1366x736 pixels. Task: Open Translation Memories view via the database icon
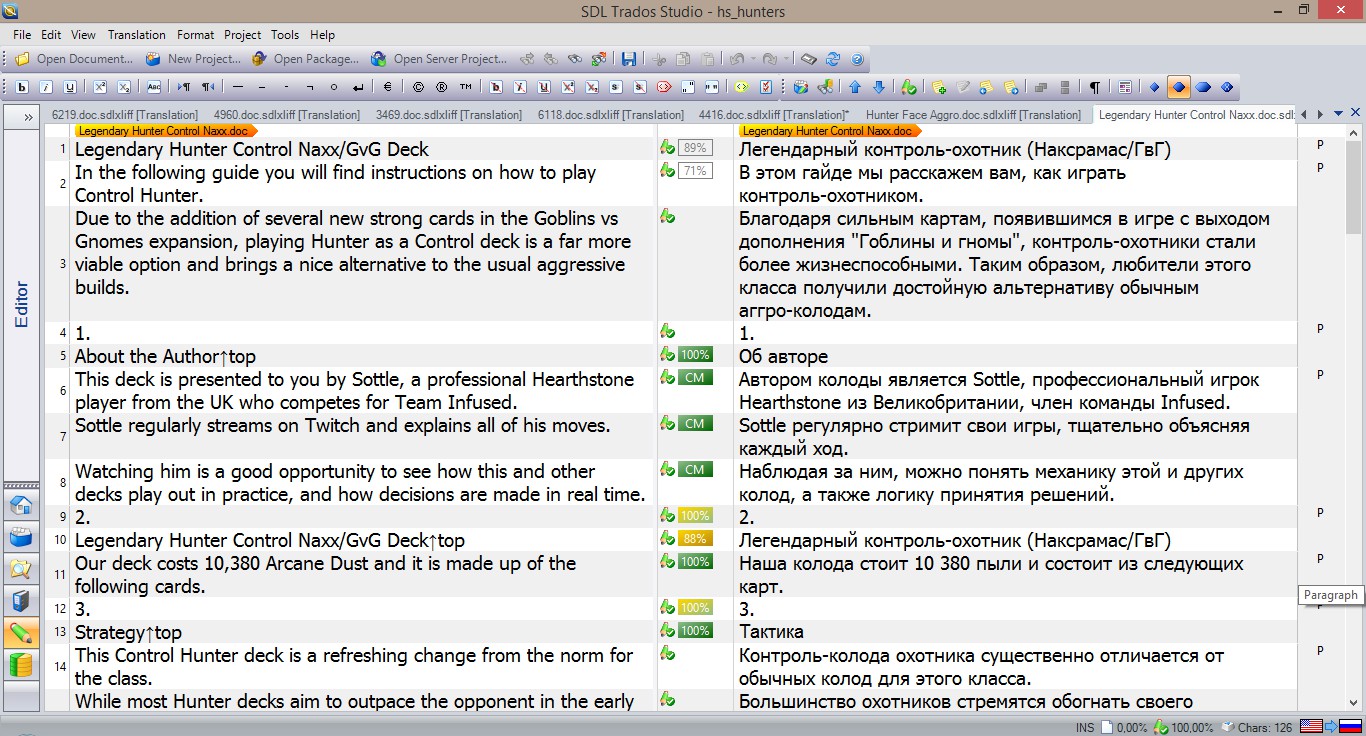[21, 665]
